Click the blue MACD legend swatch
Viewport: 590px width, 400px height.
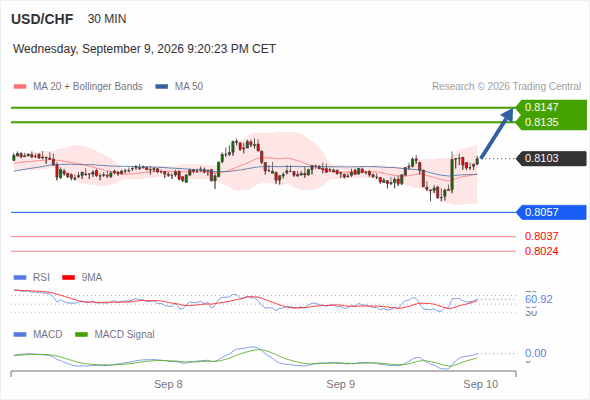click(x=20, y=335)
